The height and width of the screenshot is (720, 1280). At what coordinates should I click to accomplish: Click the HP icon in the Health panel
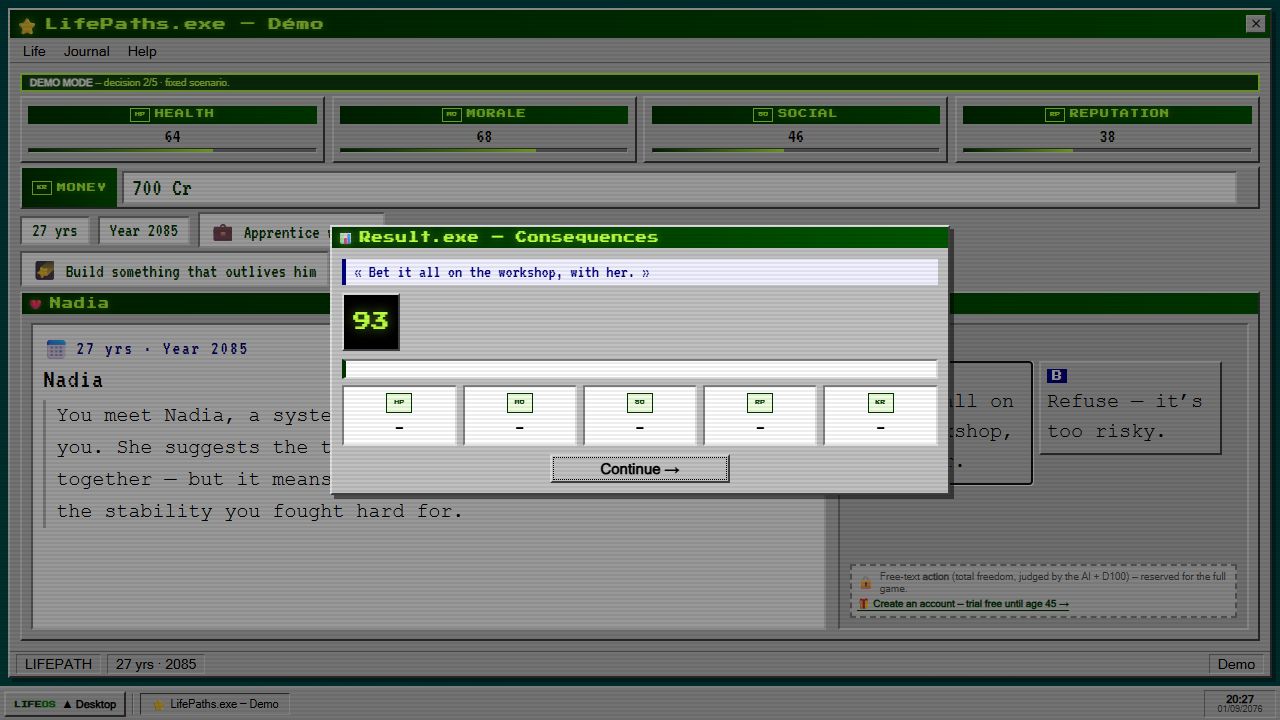click(140, 114)
